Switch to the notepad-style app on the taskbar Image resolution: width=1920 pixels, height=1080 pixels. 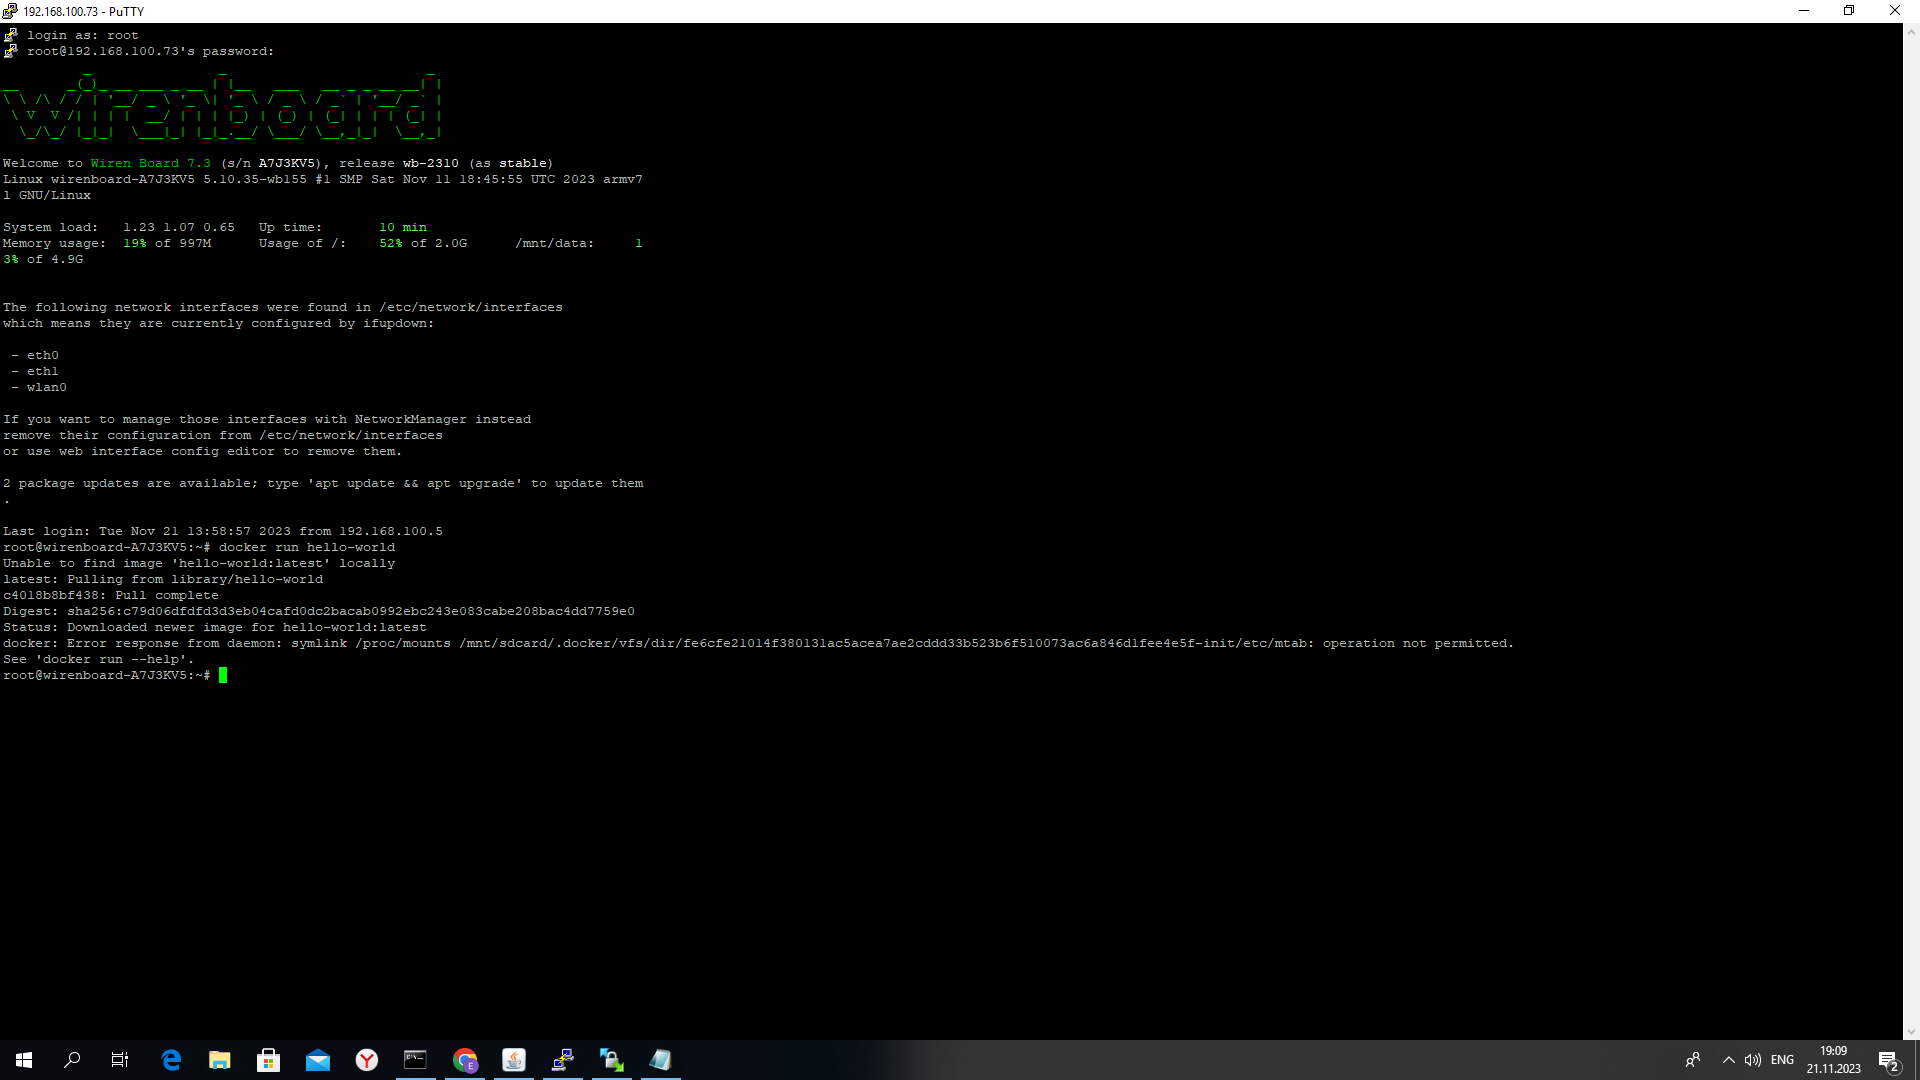pos(661,1060)
